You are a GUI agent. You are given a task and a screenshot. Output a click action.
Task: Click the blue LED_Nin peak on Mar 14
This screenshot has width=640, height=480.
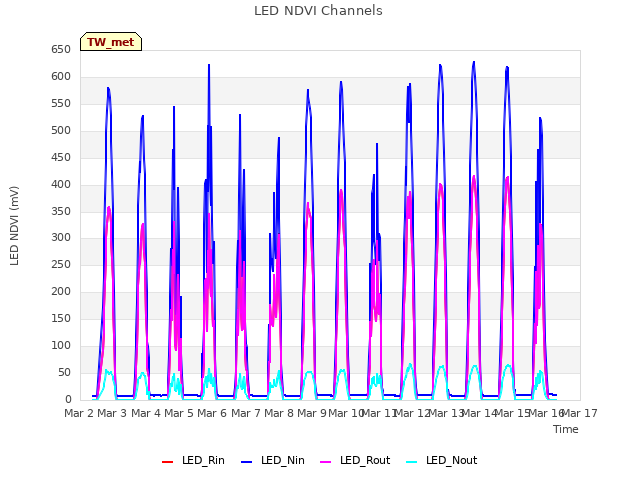[x=474, y=62]
